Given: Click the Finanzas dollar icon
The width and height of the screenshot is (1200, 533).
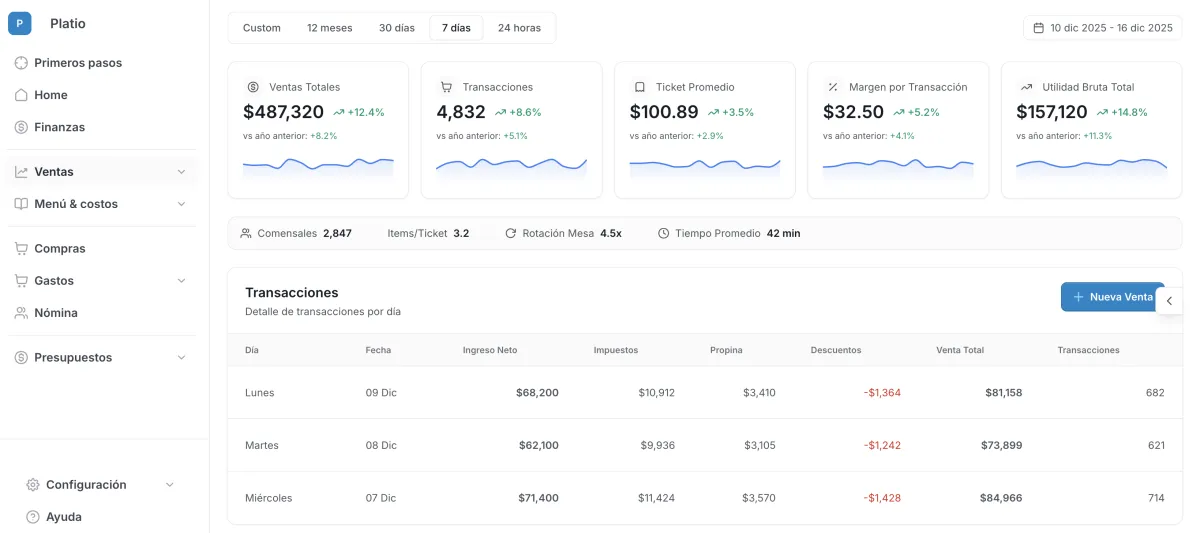Looking at the screenshot, I should tap(21, 127).
